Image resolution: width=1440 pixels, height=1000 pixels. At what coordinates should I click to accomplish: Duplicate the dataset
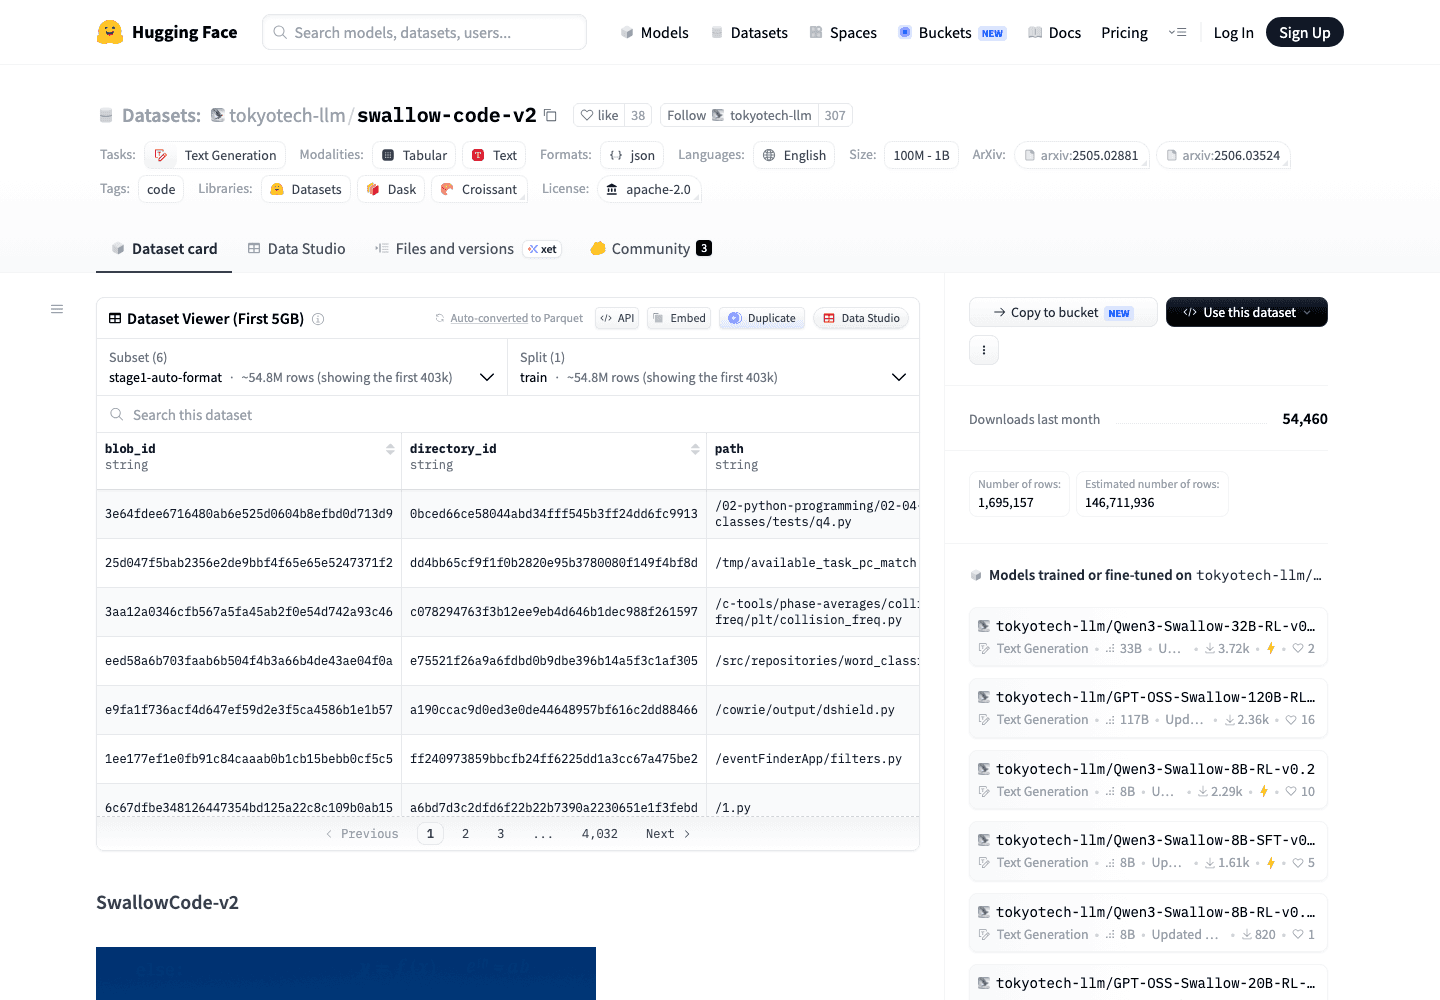tap(762, 318)
